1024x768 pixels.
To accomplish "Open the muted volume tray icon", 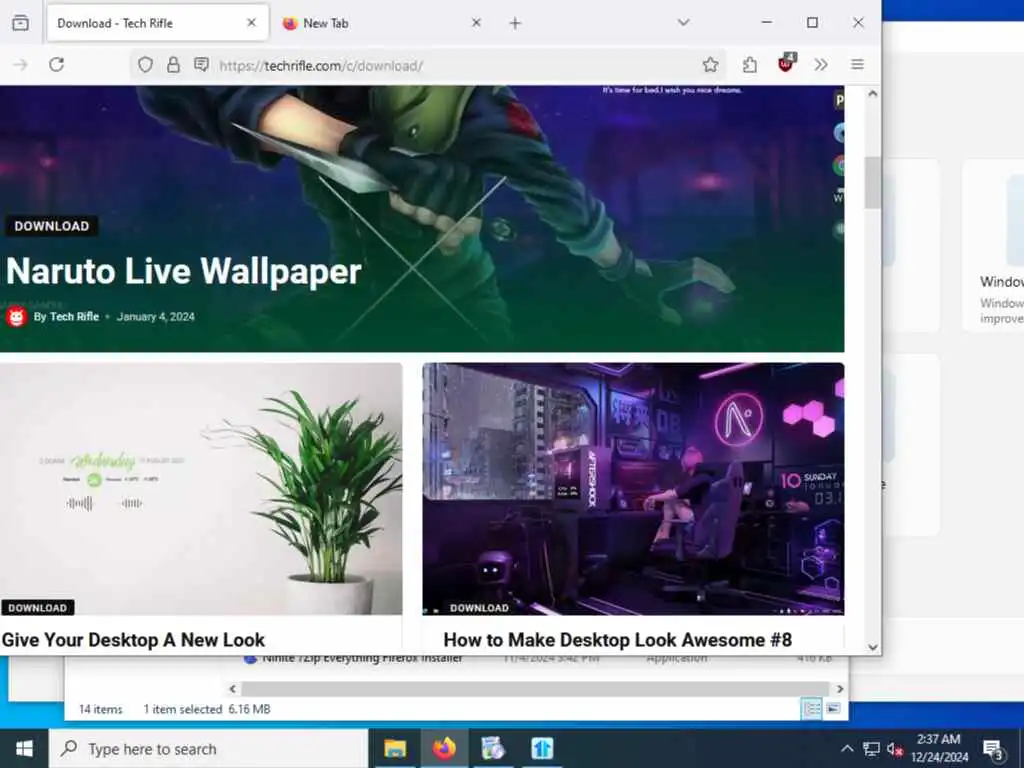I will click(x=895, y=748).
